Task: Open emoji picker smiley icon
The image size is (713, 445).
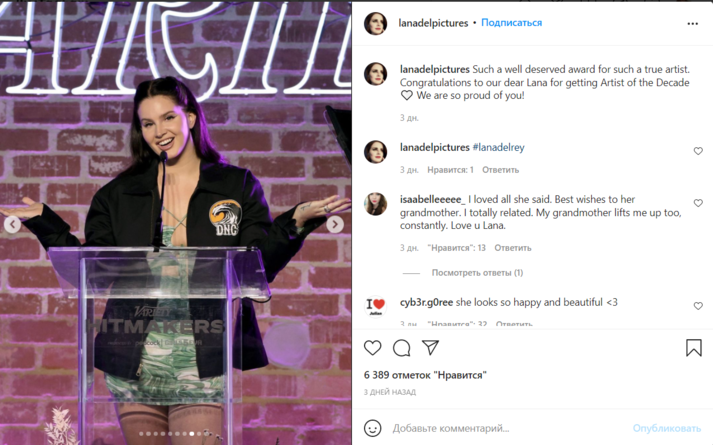Action: coord(372,428)
